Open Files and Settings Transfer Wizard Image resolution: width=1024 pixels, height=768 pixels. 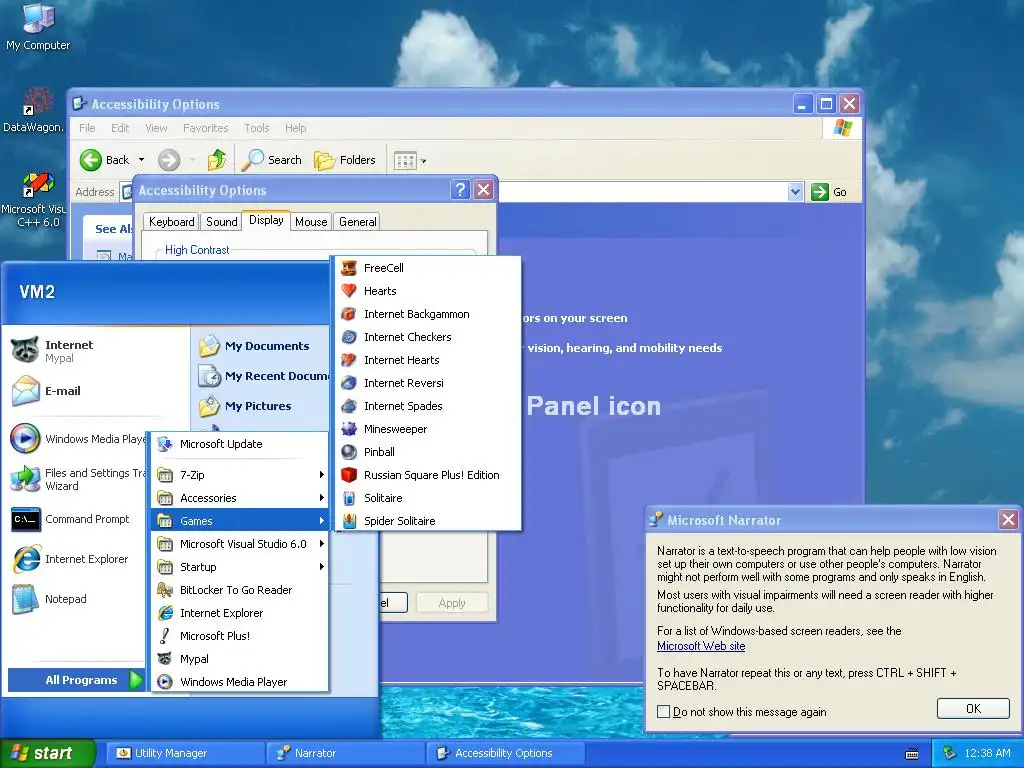(76, 479)
